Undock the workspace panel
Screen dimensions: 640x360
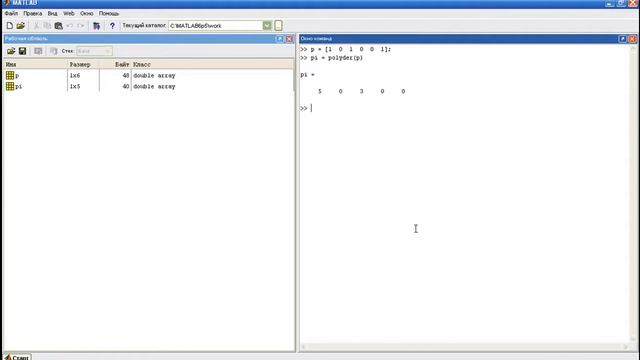click(x=280, y=39)
